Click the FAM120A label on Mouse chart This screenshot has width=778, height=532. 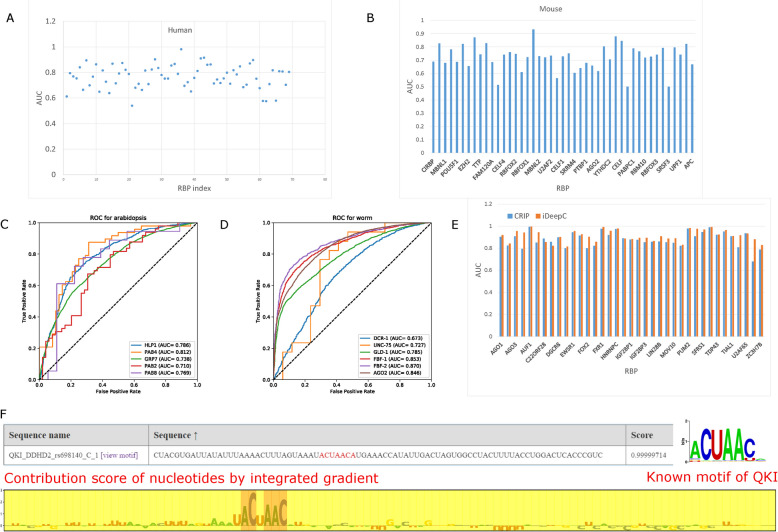(483, 169)
